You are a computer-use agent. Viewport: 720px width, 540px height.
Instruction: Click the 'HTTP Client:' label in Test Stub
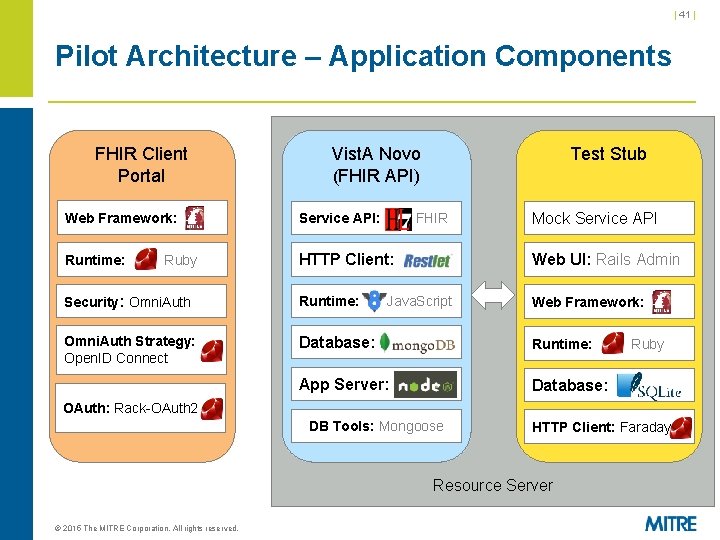tap(573, 428)
